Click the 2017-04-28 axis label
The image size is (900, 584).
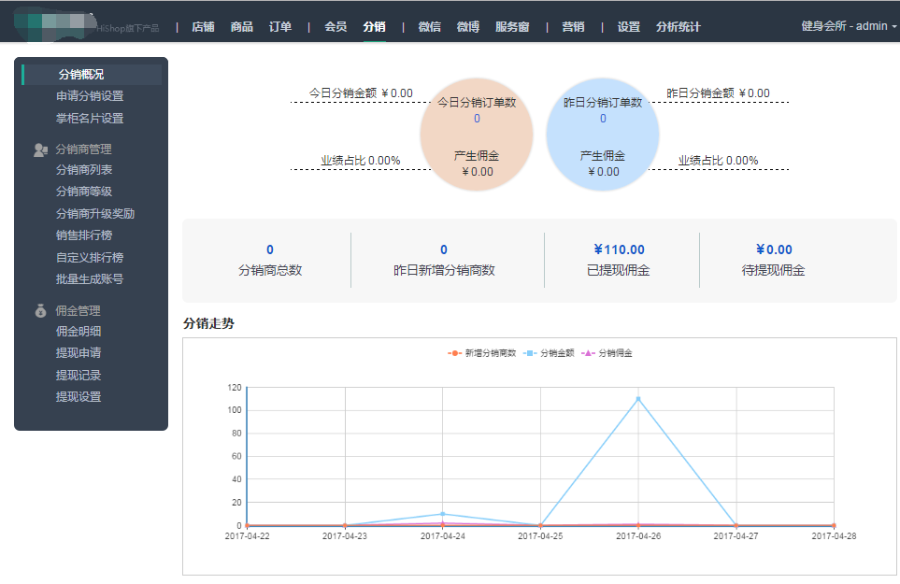click(833, 536)
